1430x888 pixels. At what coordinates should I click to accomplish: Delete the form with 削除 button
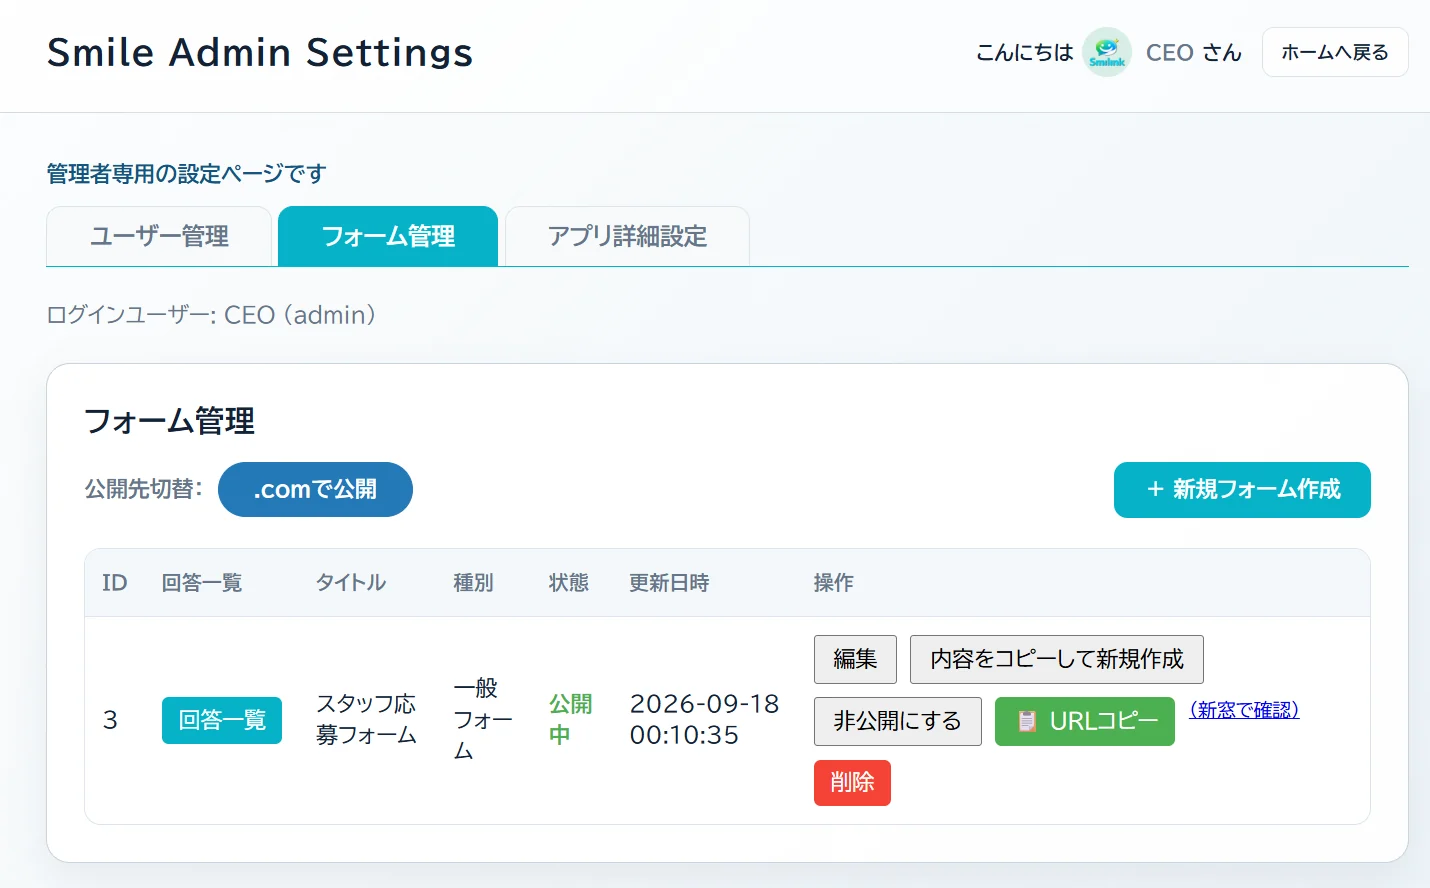click(x=852, y=782)
